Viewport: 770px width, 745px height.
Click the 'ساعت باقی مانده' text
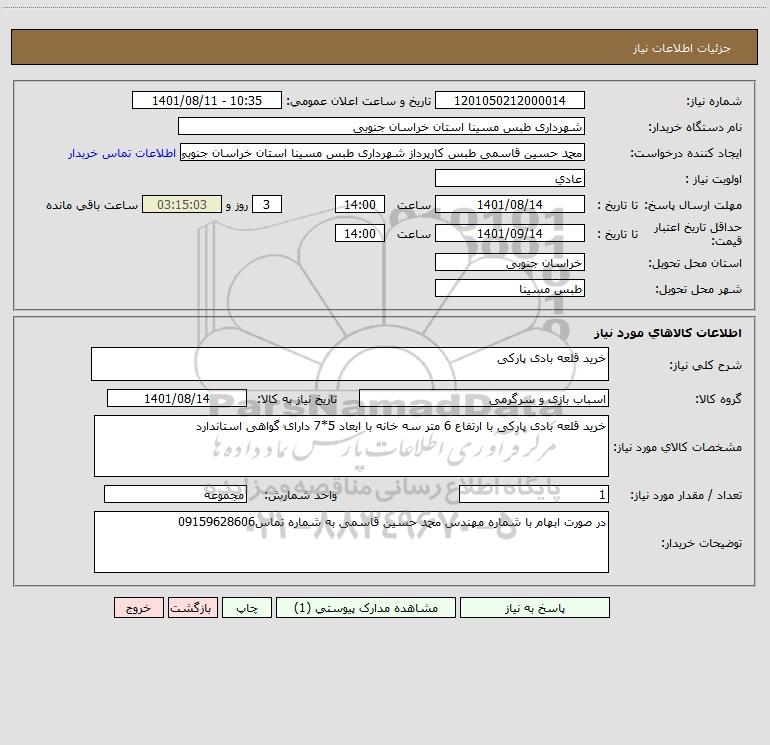tap(92, 205)
